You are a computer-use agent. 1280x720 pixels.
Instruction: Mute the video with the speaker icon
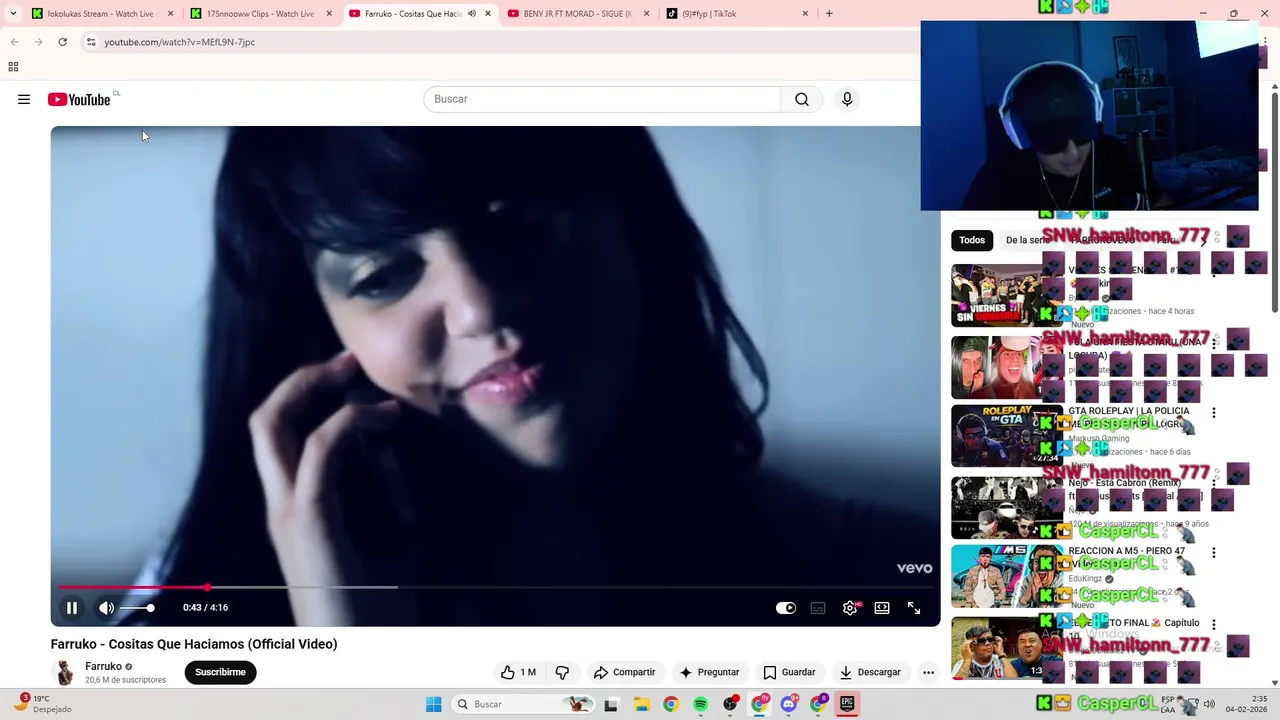tap(107, 607)
